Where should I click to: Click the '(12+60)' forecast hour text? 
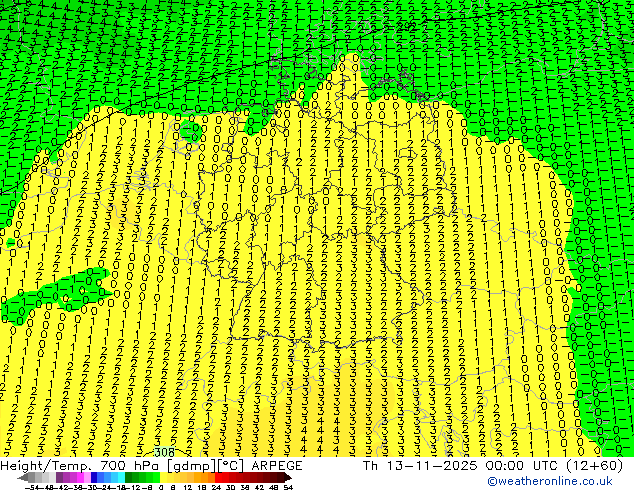coord(594,466)
